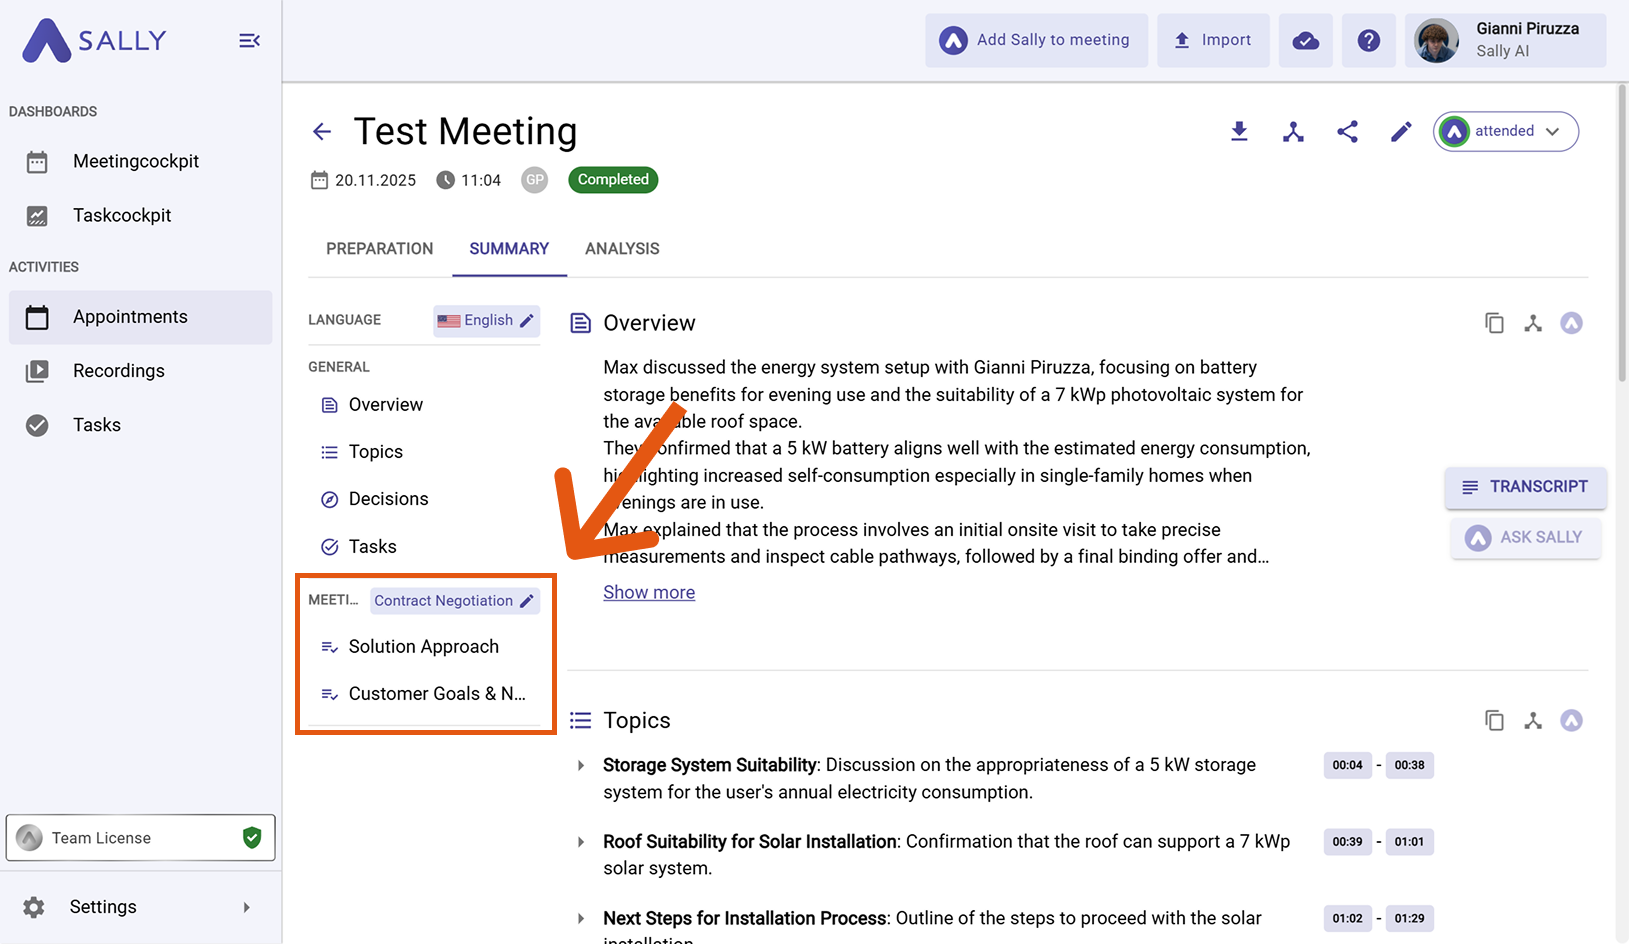Viewport: 1629px width, 944px height.
Task: Switch to the ANALYSIS tab
Action: click(622, 249)
